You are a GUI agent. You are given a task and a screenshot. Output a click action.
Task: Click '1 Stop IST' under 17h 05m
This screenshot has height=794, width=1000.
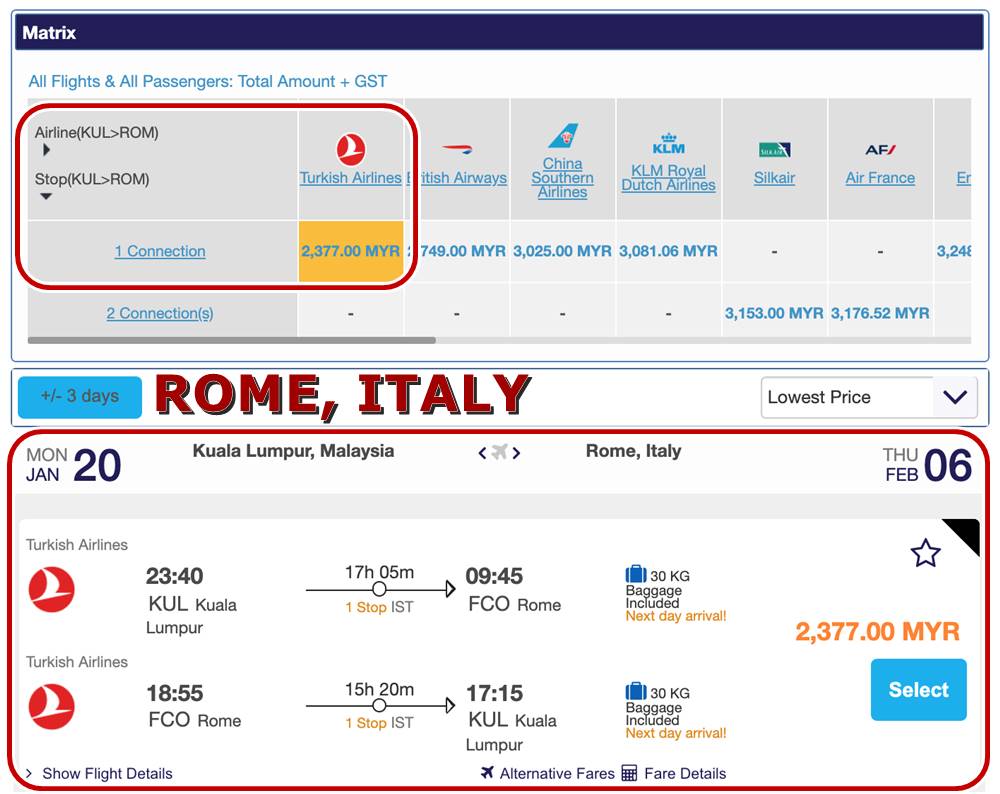pos(379,607)
